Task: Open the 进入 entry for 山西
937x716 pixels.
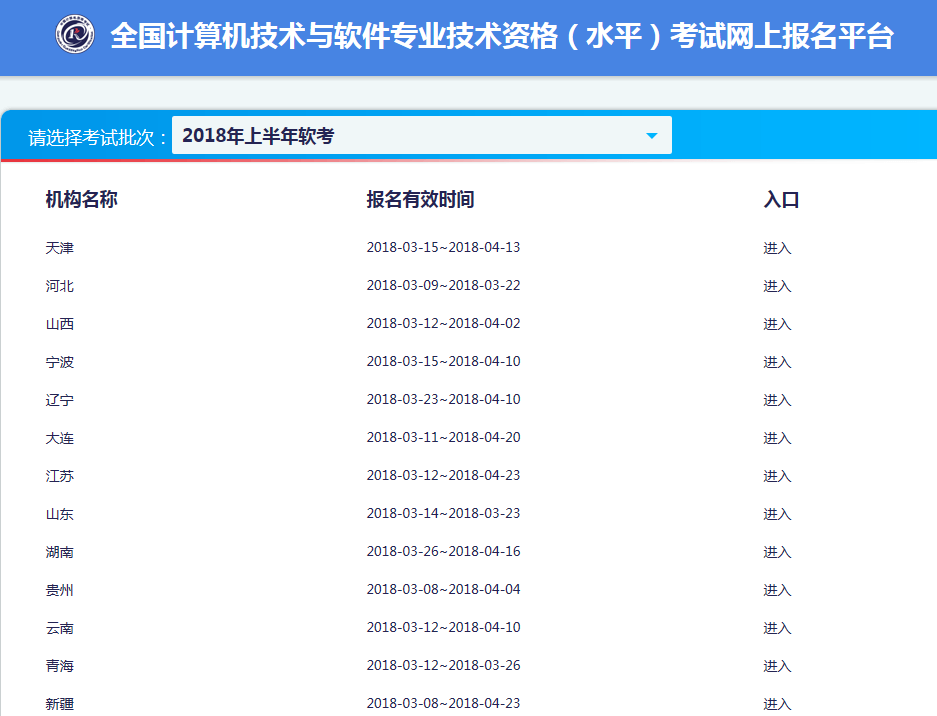Action: tap(777, 324)
